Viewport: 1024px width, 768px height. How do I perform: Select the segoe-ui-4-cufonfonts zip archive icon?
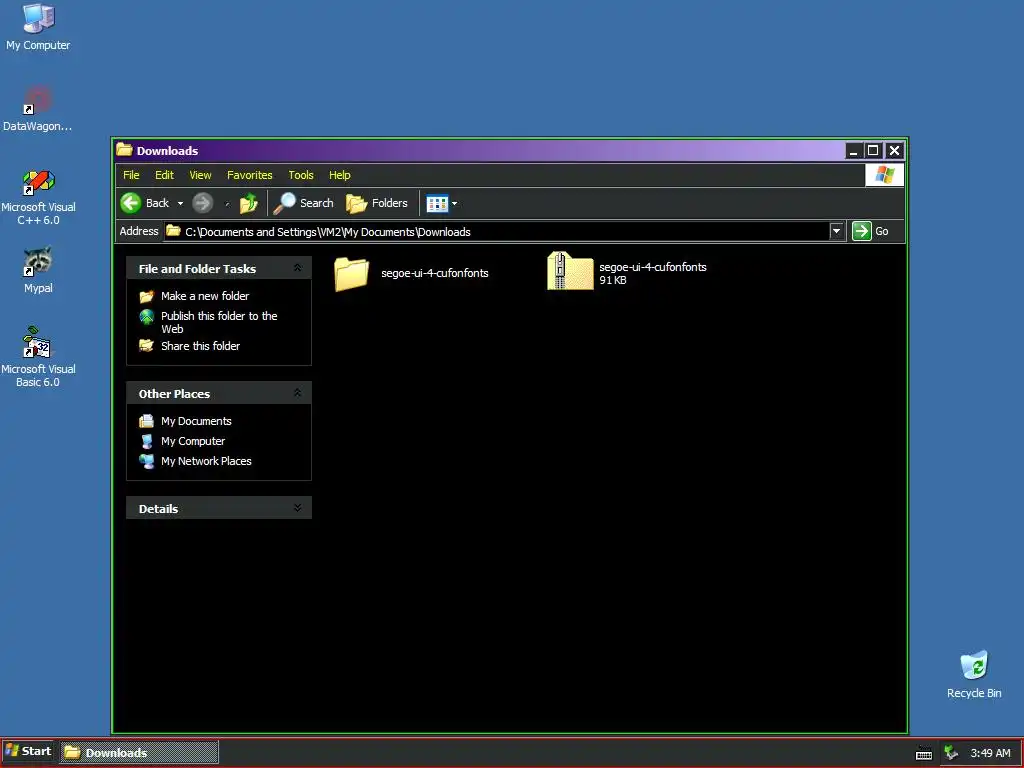coord(570,271)
